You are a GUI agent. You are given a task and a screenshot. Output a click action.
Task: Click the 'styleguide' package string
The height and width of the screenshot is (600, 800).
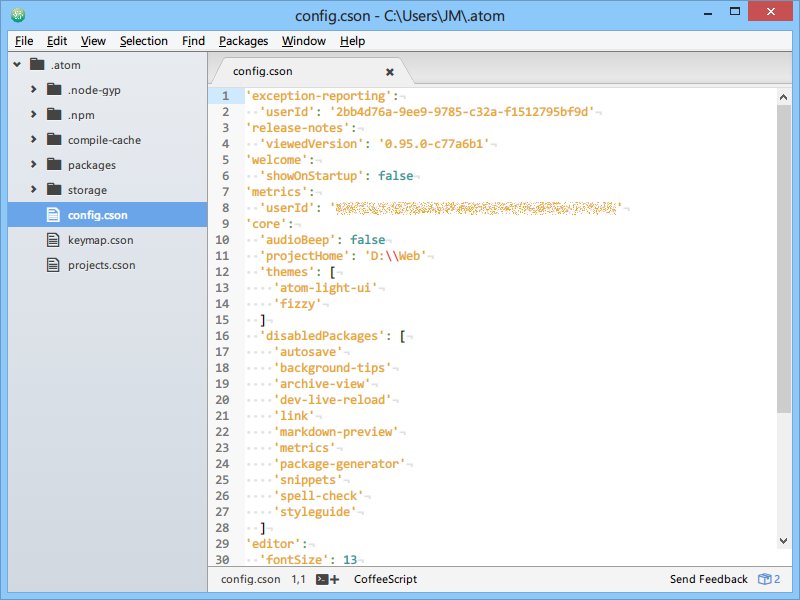(315, 512)
